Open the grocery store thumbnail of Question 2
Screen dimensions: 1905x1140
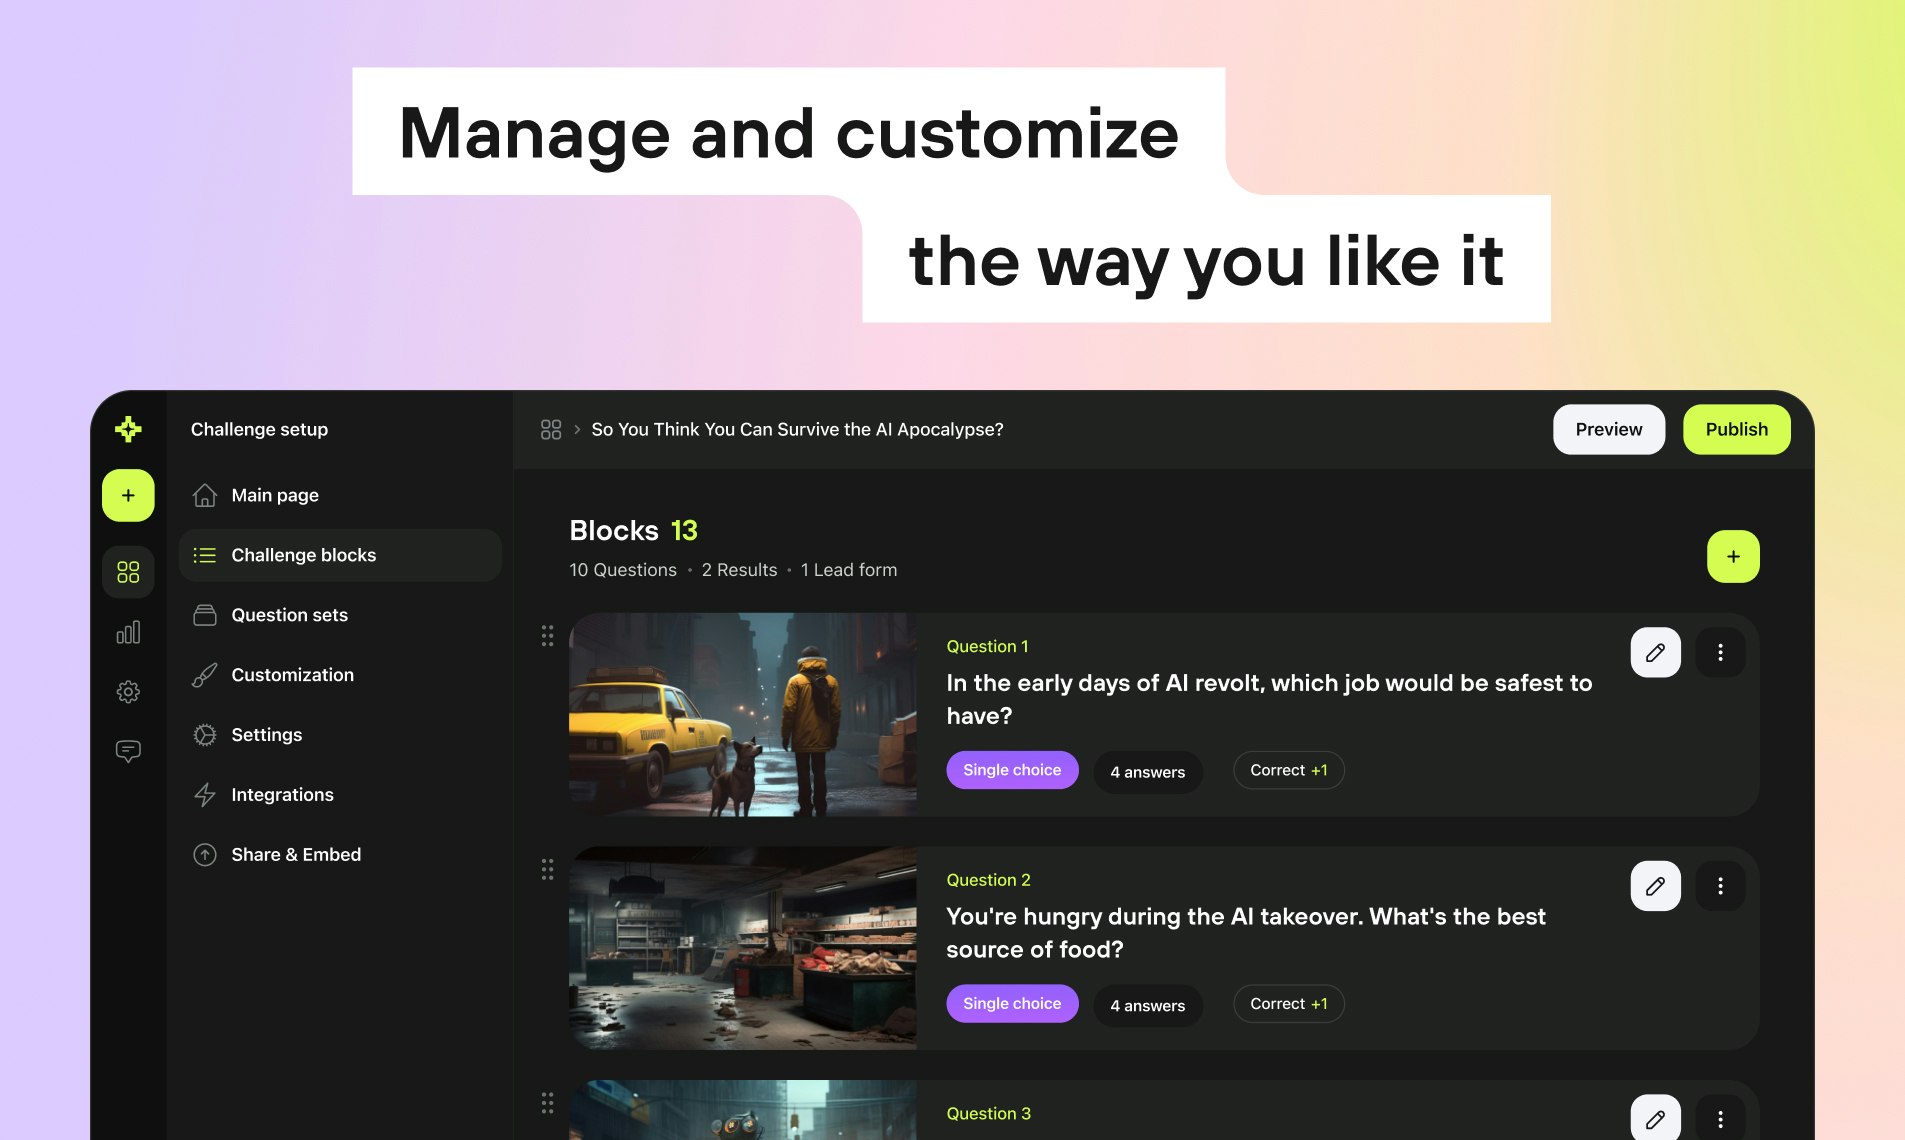(743, 948)
